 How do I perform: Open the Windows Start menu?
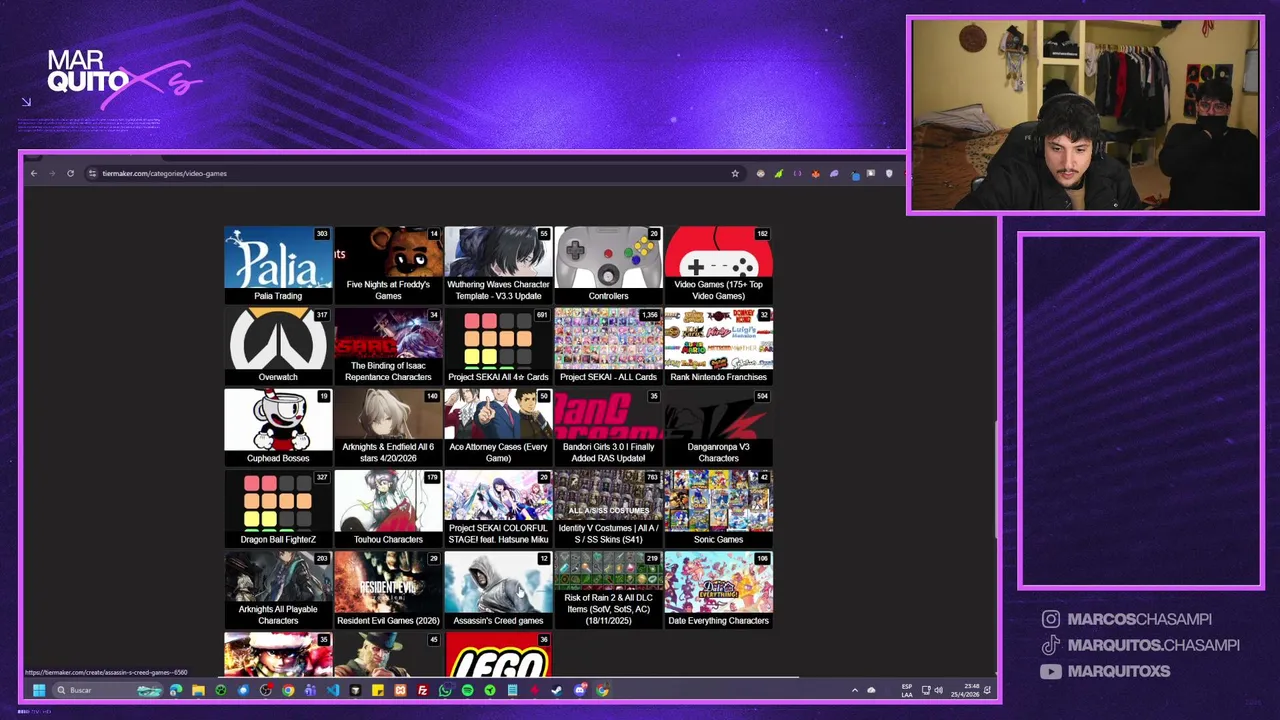pyautogui.click(x=39, y=690)
